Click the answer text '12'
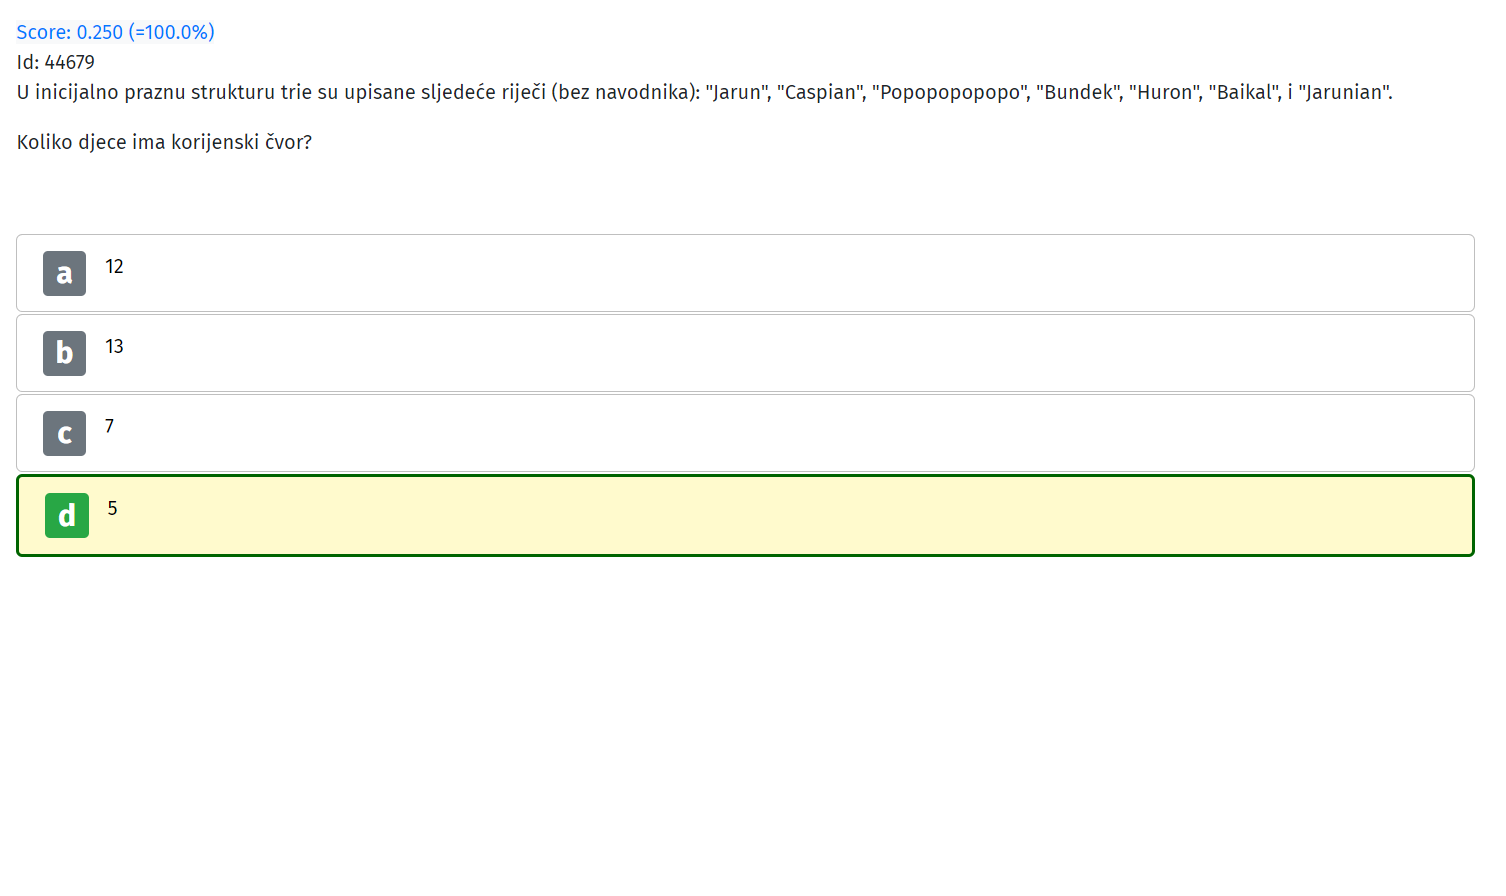The height and width of the screenshot is (896, 1506). pyautogui.click(x=114, y=267)
